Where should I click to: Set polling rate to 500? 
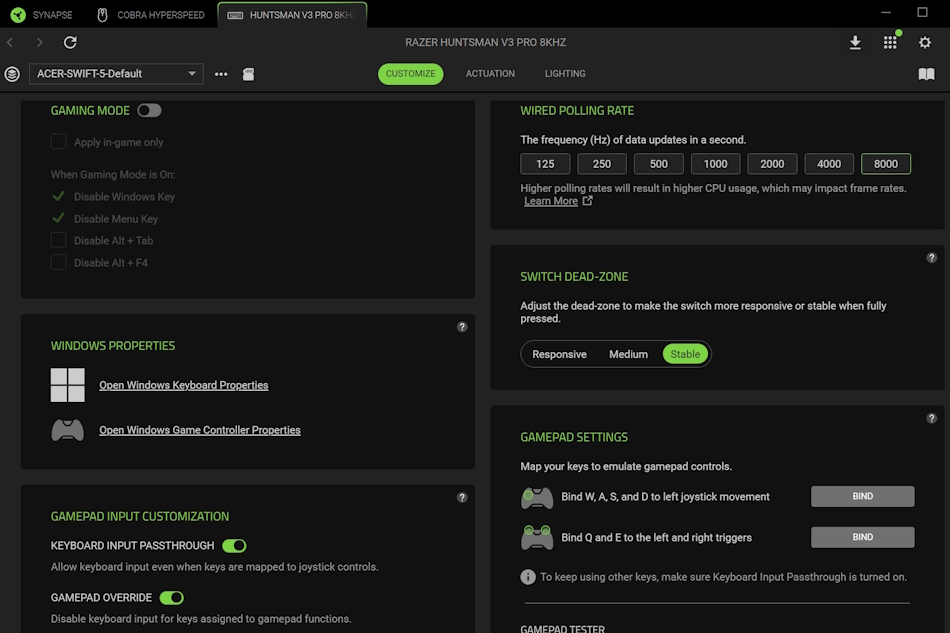(x=659, y=164)
